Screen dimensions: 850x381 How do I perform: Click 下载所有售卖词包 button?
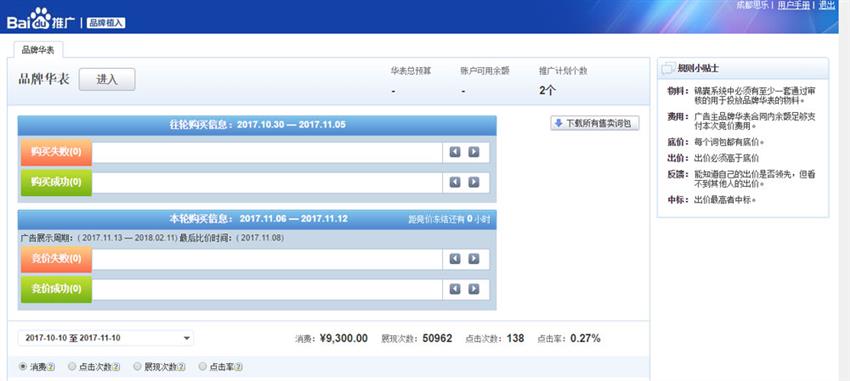[x=595, y=123]
